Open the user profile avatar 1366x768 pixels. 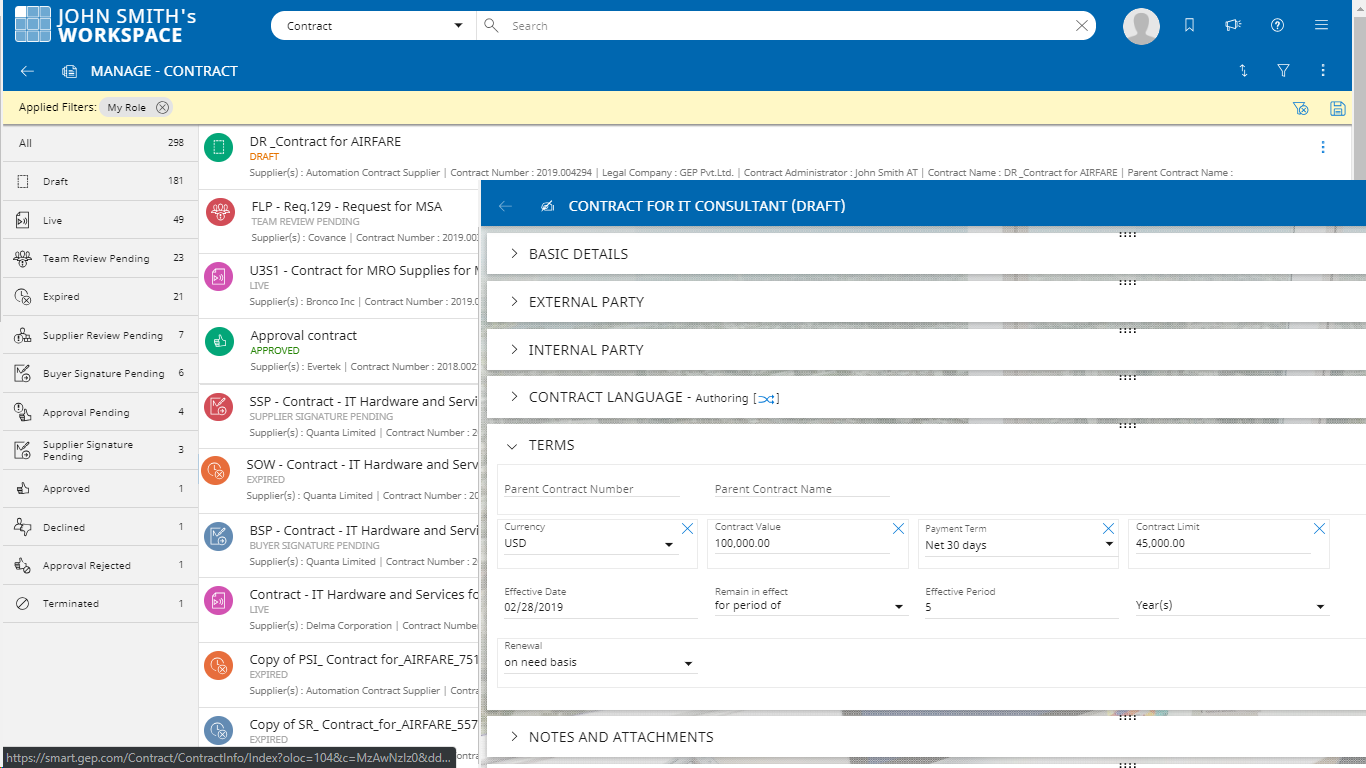[1141, 26]
